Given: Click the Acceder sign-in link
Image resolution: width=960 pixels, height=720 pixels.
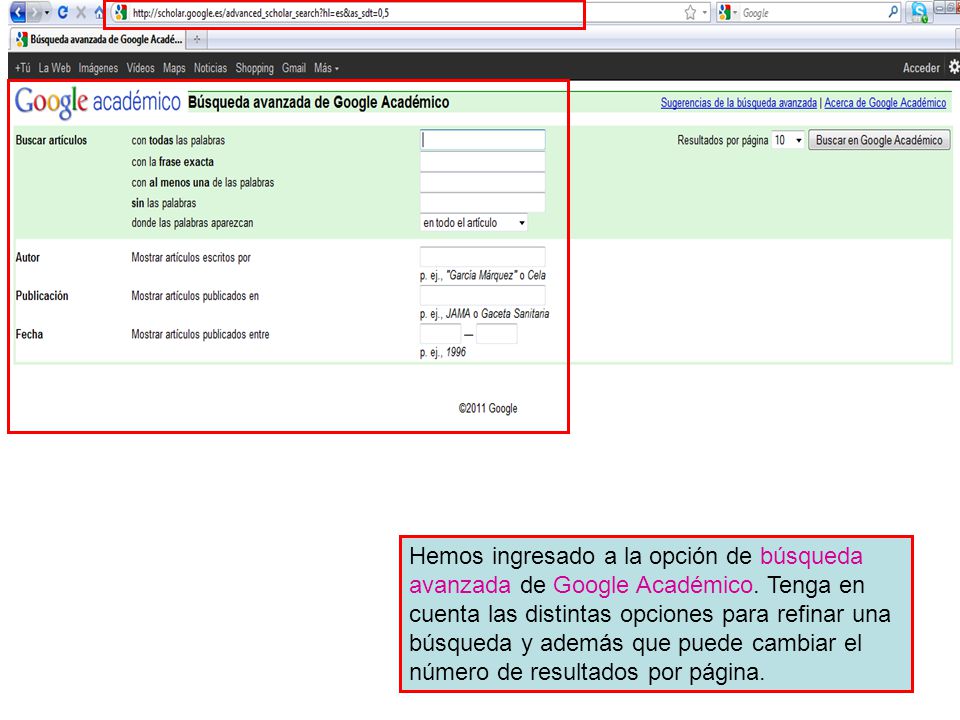Looking at the screenshot, I should click(x=921, y=68).
